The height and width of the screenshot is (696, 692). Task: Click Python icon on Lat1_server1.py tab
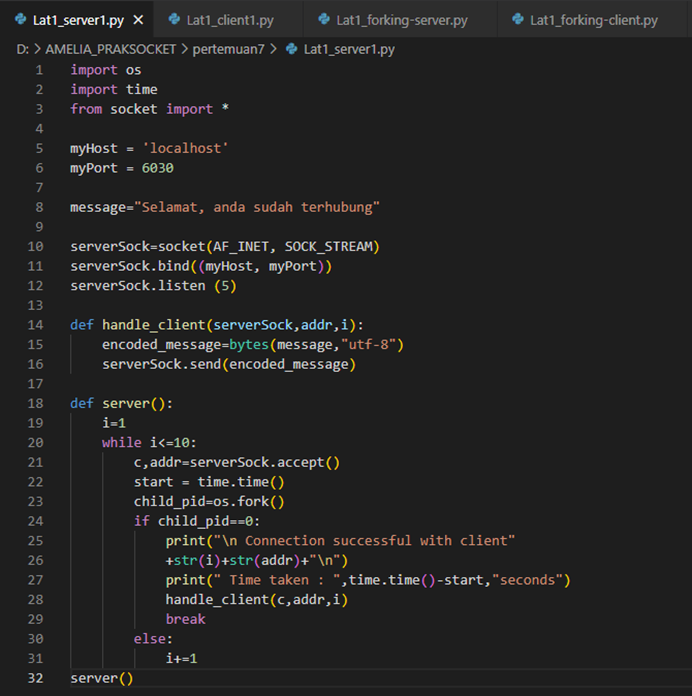pyautogui.click(x=20, y=19)
